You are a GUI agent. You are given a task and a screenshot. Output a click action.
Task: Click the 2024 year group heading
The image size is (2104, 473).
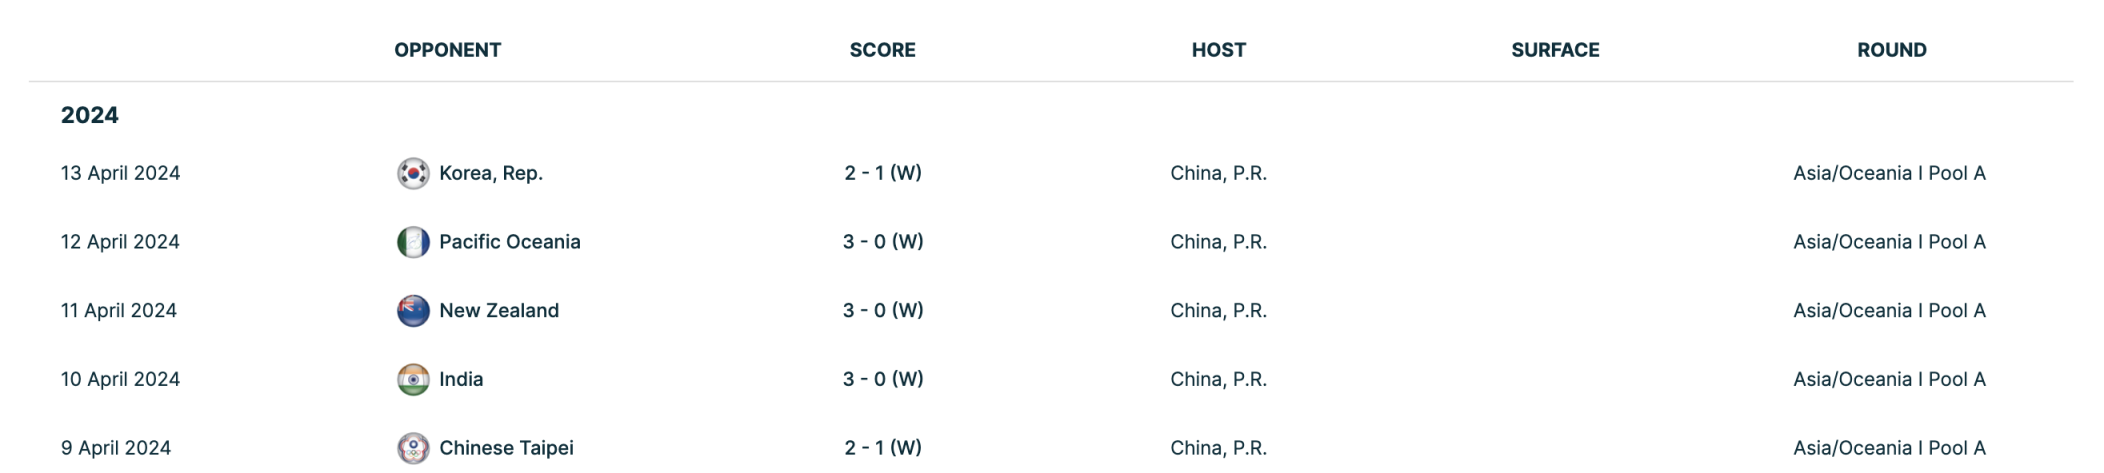pos(89,115)
